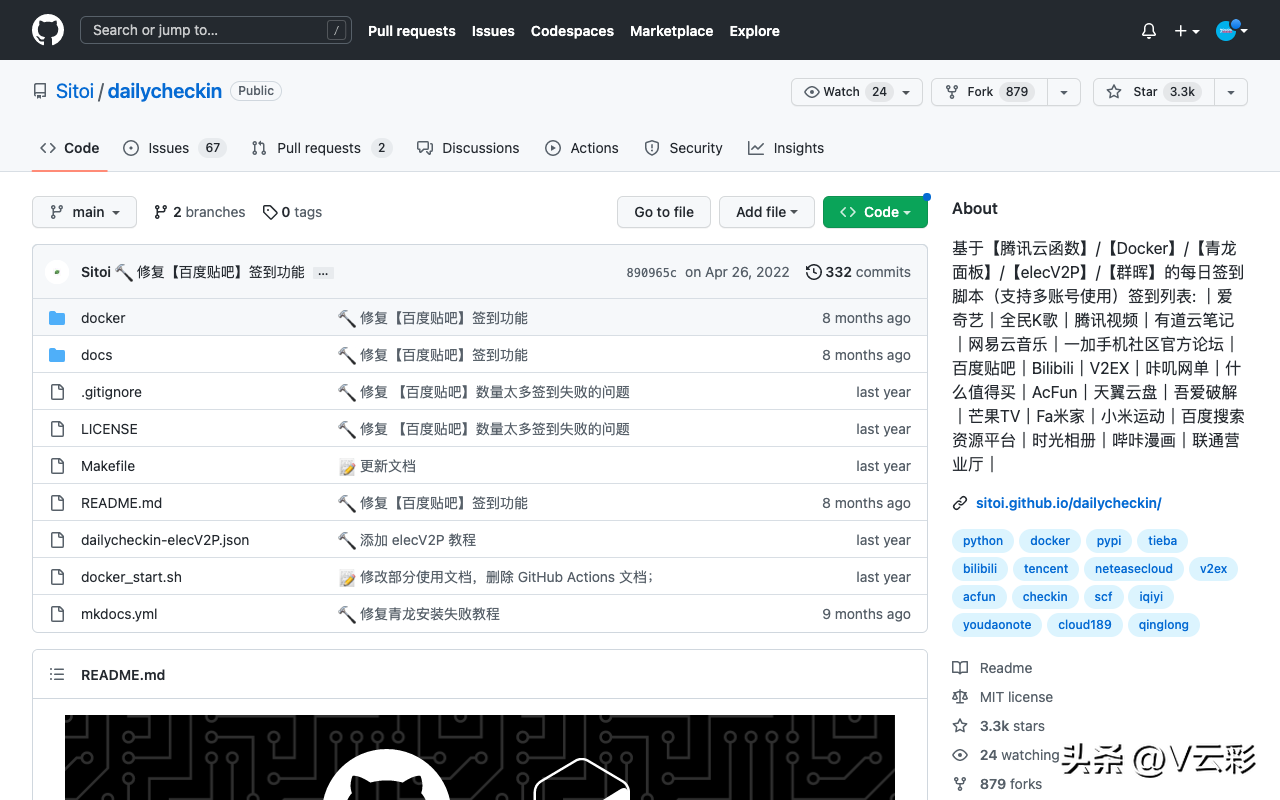Open the Add file dropdown
The height and width of the screenshot is (800, 1280).
(767, 212)
